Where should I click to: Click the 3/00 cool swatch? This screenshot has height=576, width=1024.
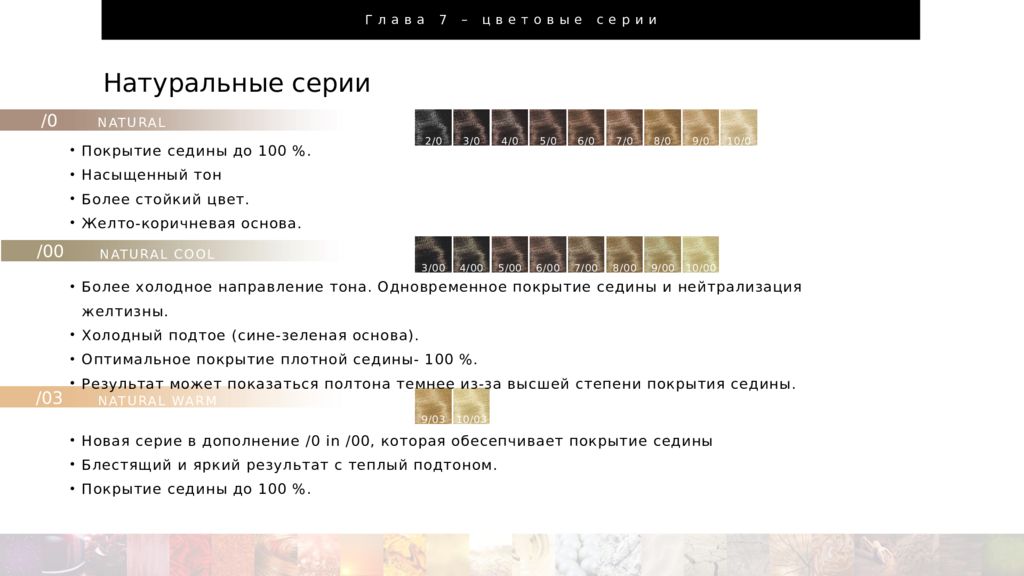[x=433, y=255]
